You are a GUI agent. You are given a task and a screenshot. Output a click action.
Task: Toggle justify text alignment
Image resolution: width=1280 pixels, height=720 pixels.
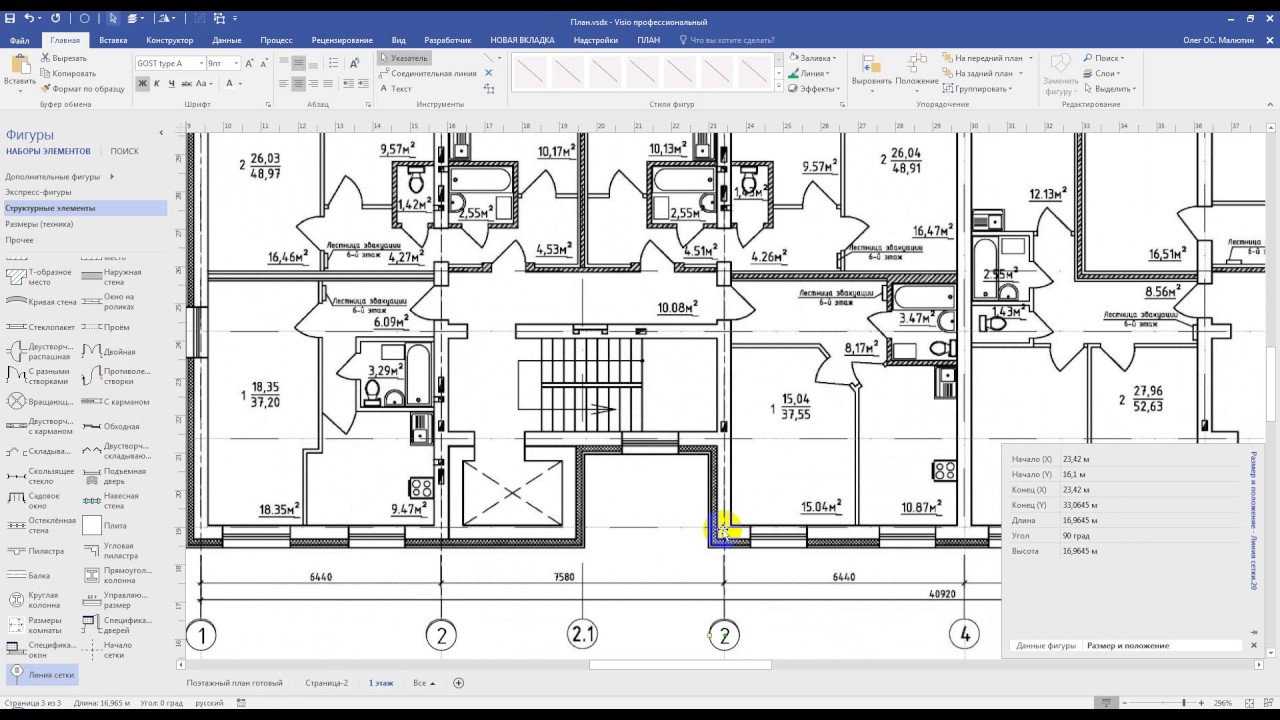(328, 84)
